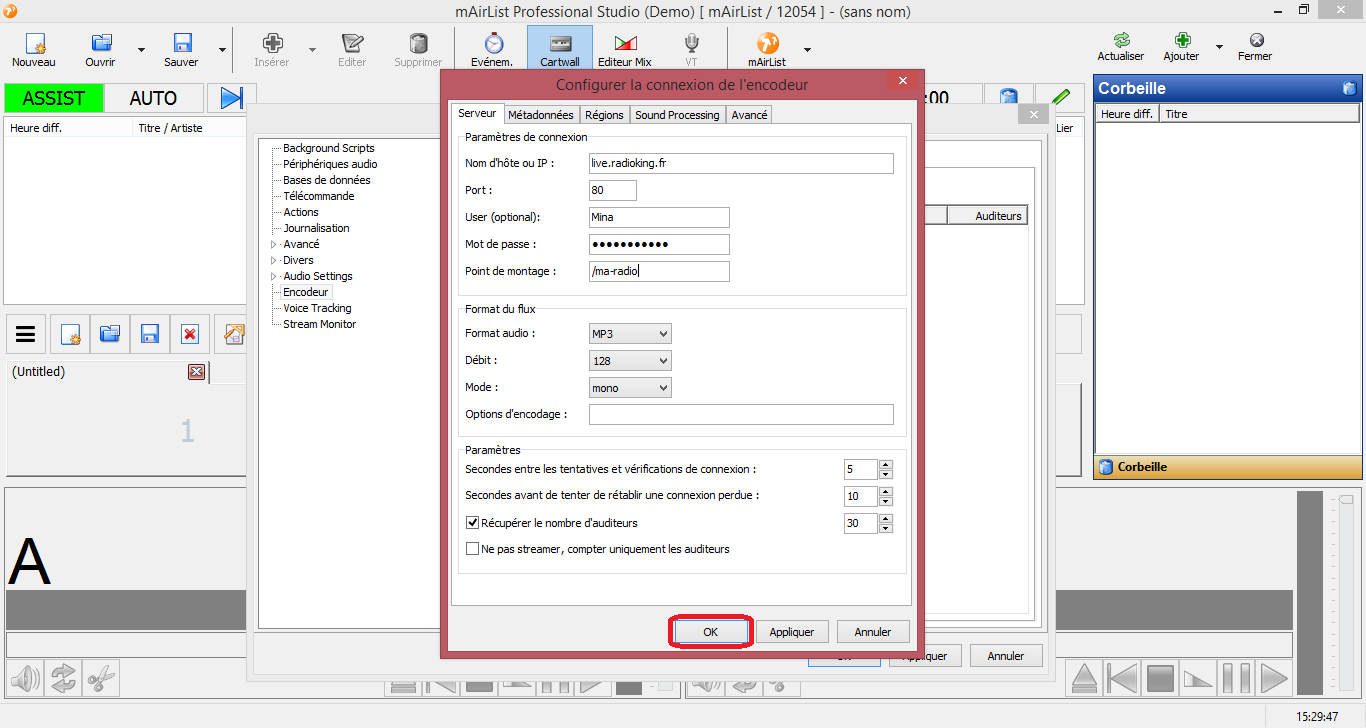Click the volume fader on the right
Screen dimensions: 1366x728
[x=1346, y=499]
